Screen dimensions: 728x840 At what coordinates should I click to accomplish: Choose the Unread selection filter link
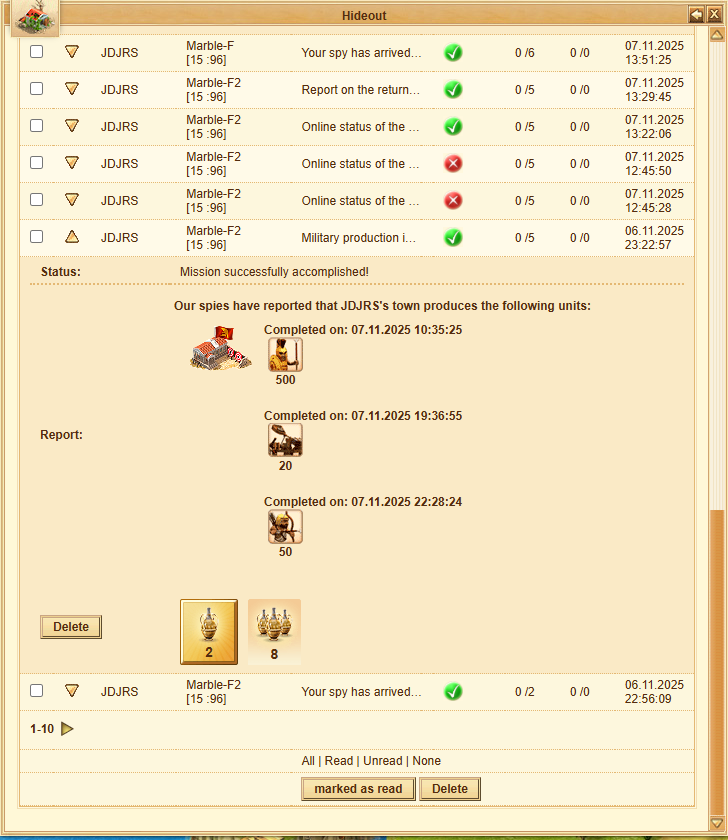point(382,761)
